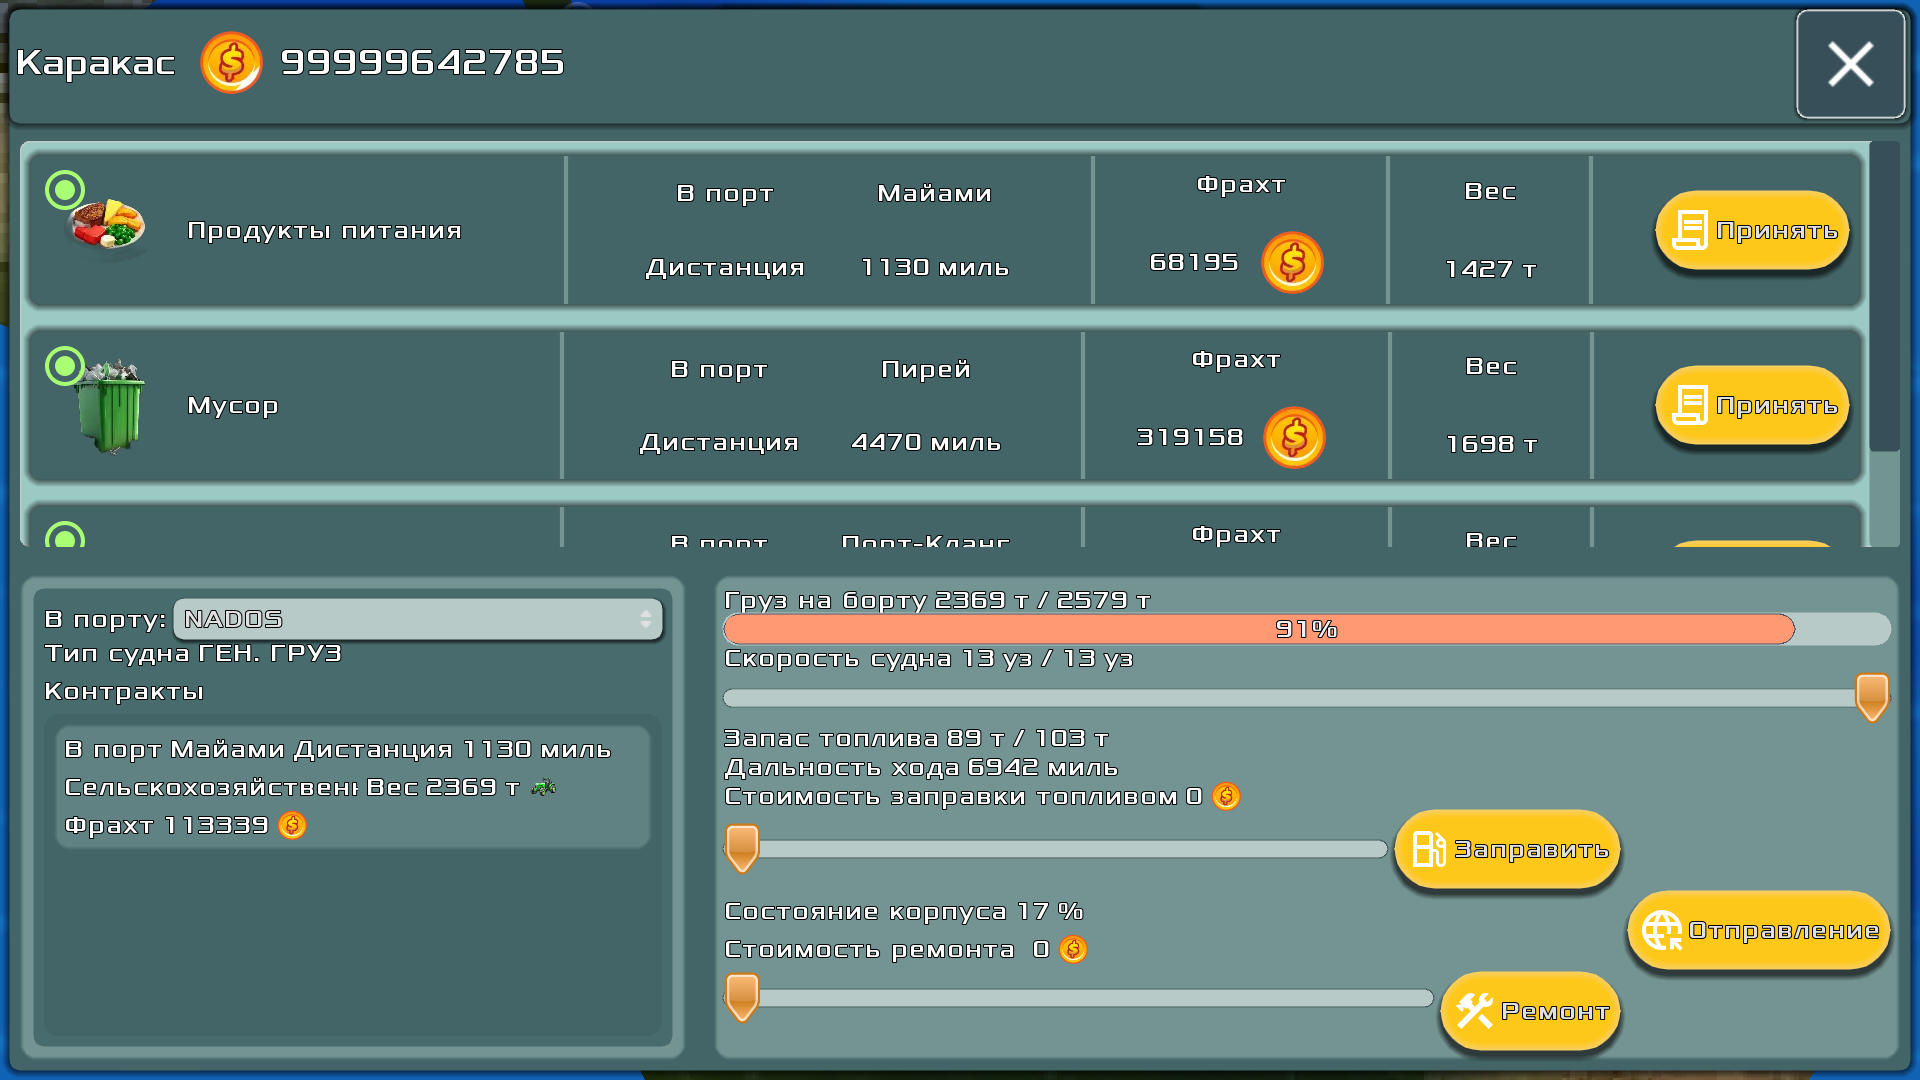
Task: Click the Каракас port title
Action: [x=94, y=62]
